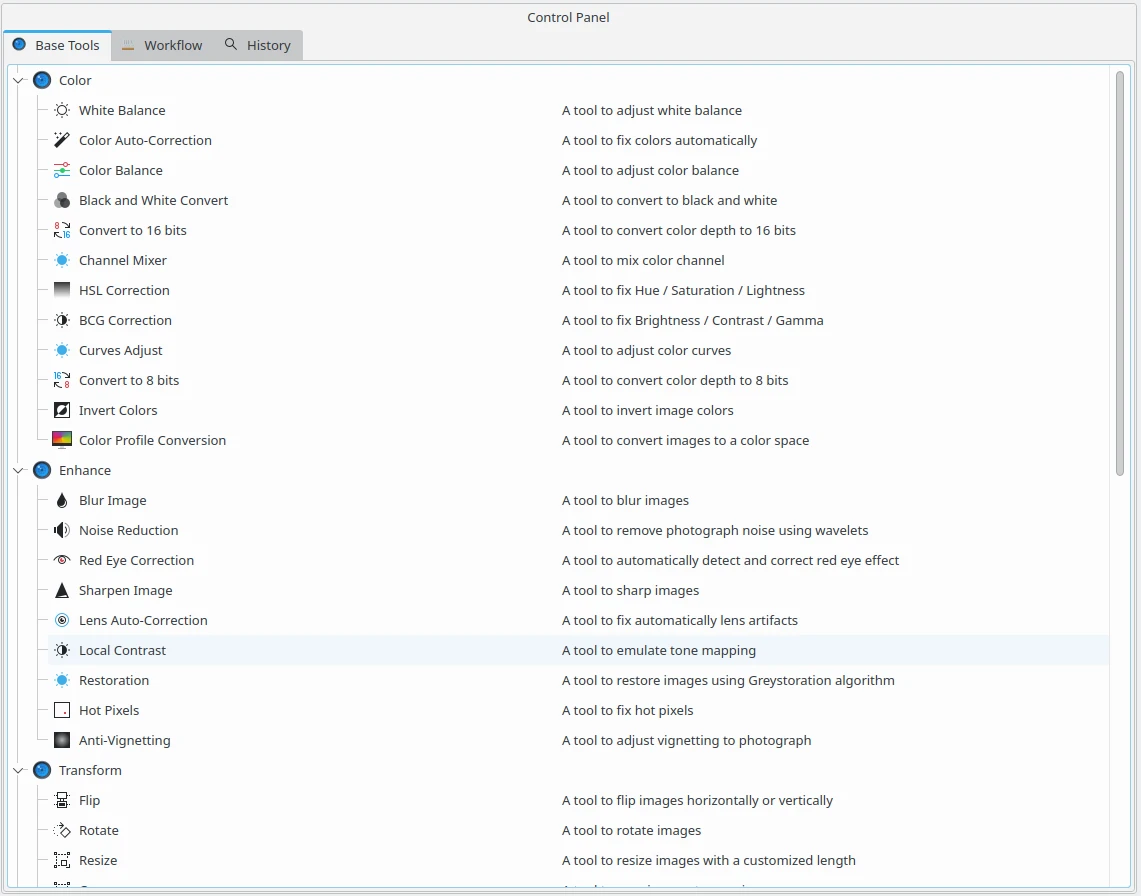Click the Sharpen Image triangle icon
The image size is (1141, 896).
[62, 590]
